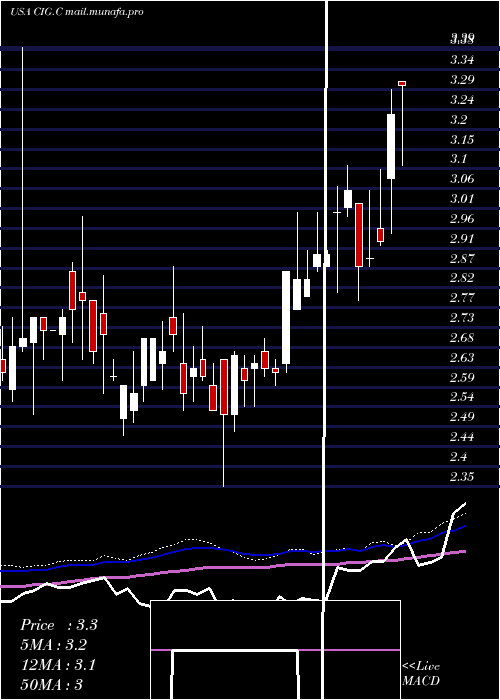Click the latest small red candle near 3.29
The width and height of the screenshot is (500, 700).
click(402, 83)
